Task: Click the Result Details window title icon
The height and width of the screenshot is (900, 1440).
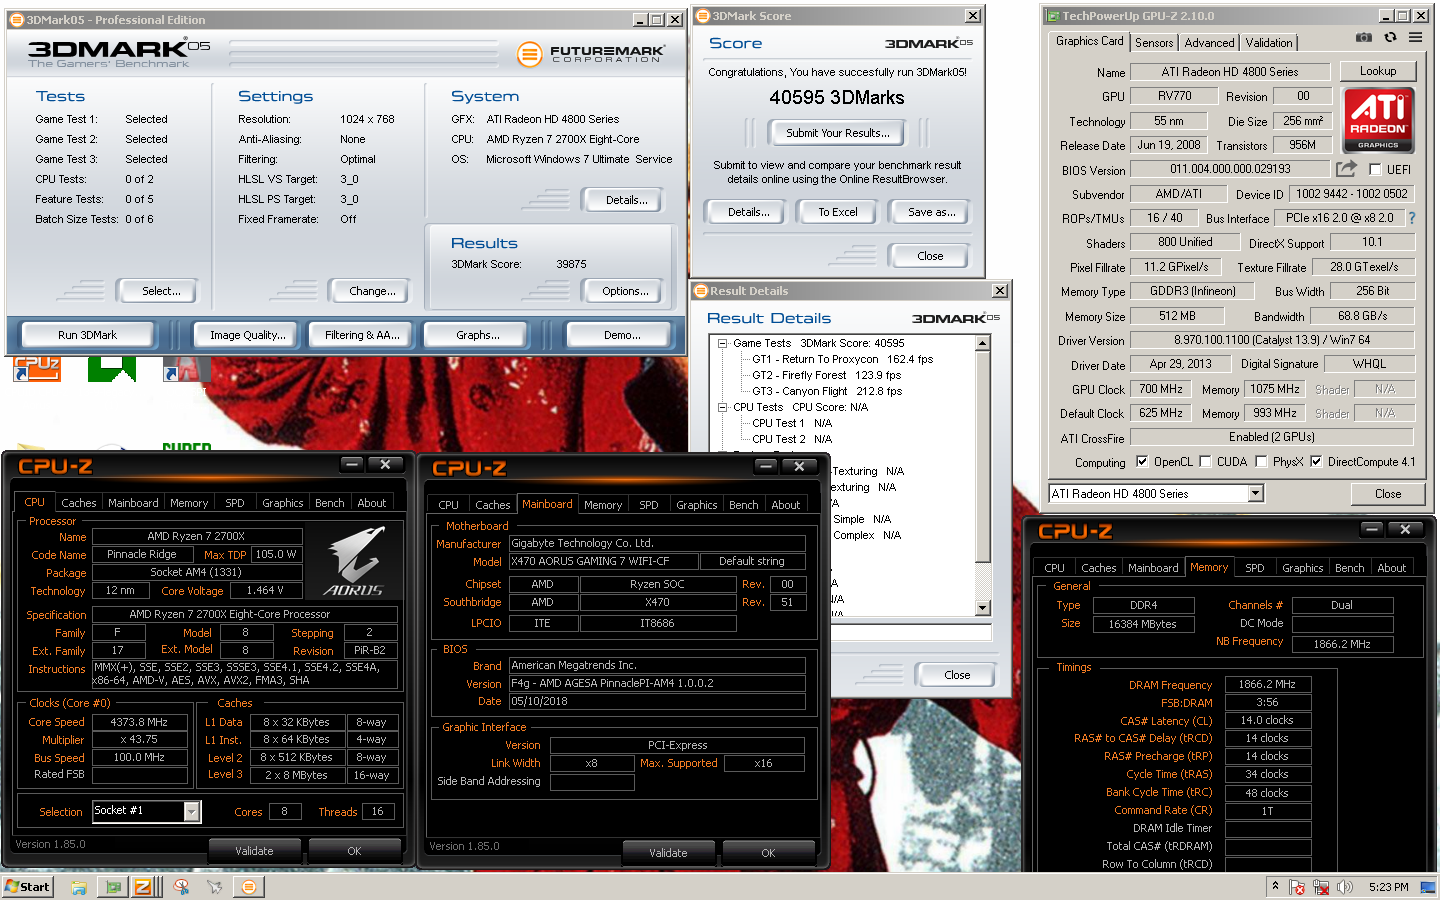Action: click(701, 291)
